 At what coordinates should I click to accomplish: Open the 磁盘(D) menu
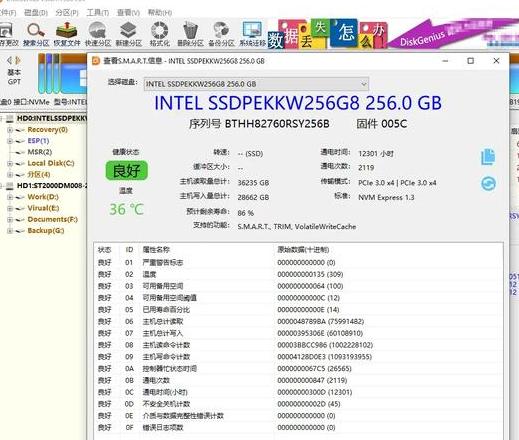36,13
